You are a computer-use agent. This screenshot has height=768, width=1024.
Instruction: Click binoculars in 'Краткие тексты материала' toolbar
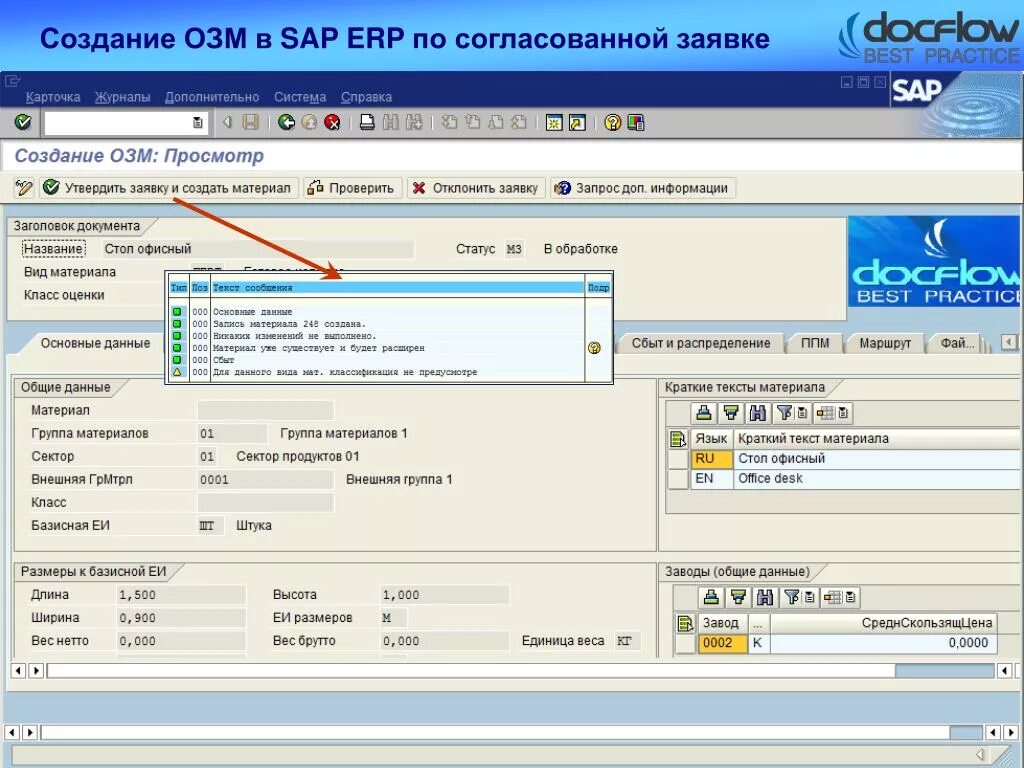(x=758, y=413)
